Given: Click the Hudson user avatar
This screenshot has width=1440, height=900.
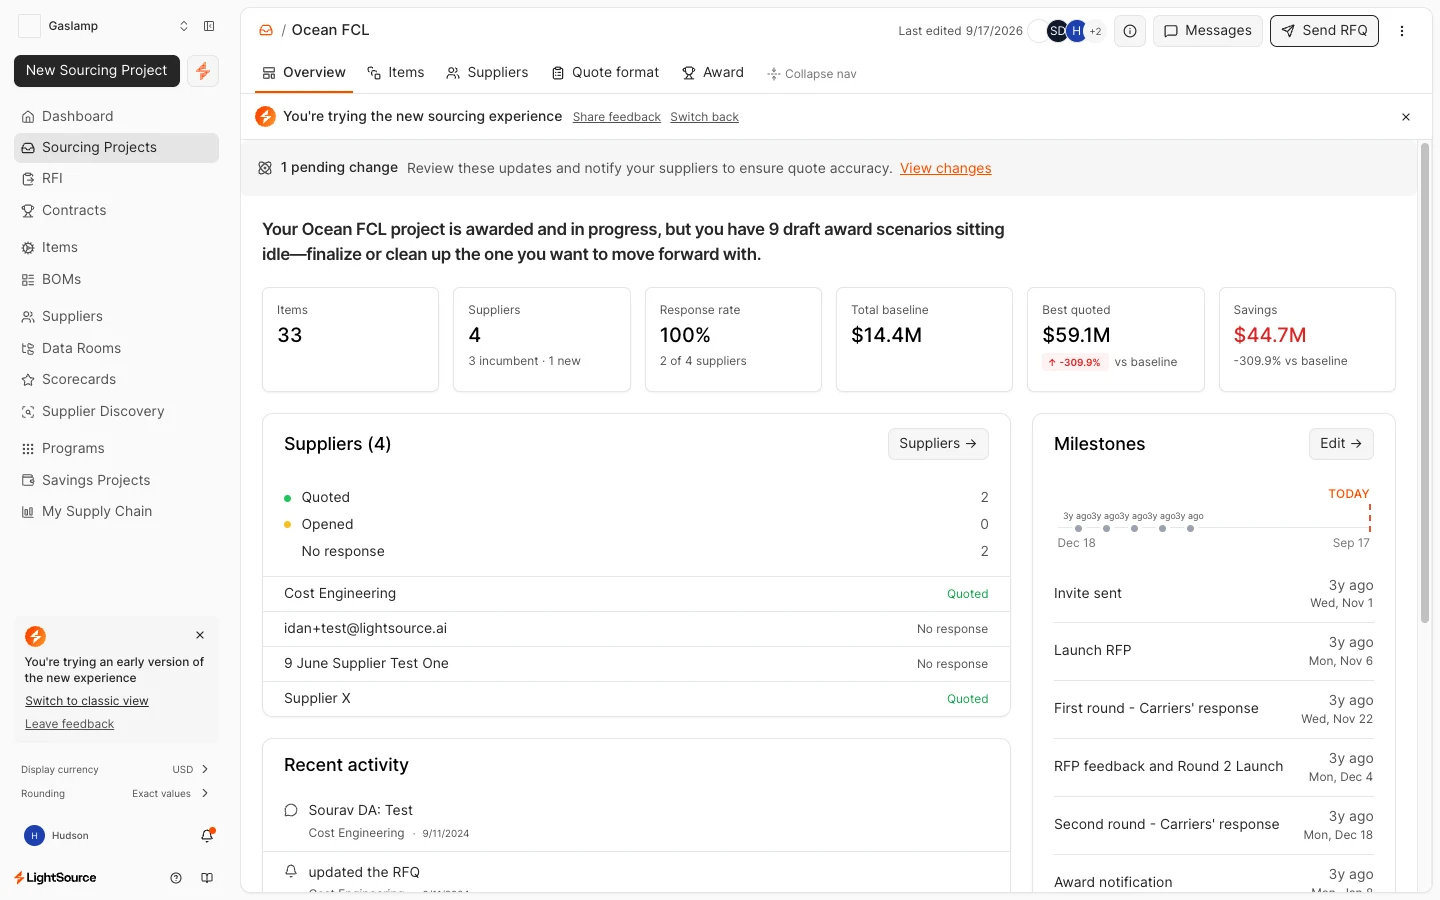Looking at the screenshot, I should click(x=34, y=835).
